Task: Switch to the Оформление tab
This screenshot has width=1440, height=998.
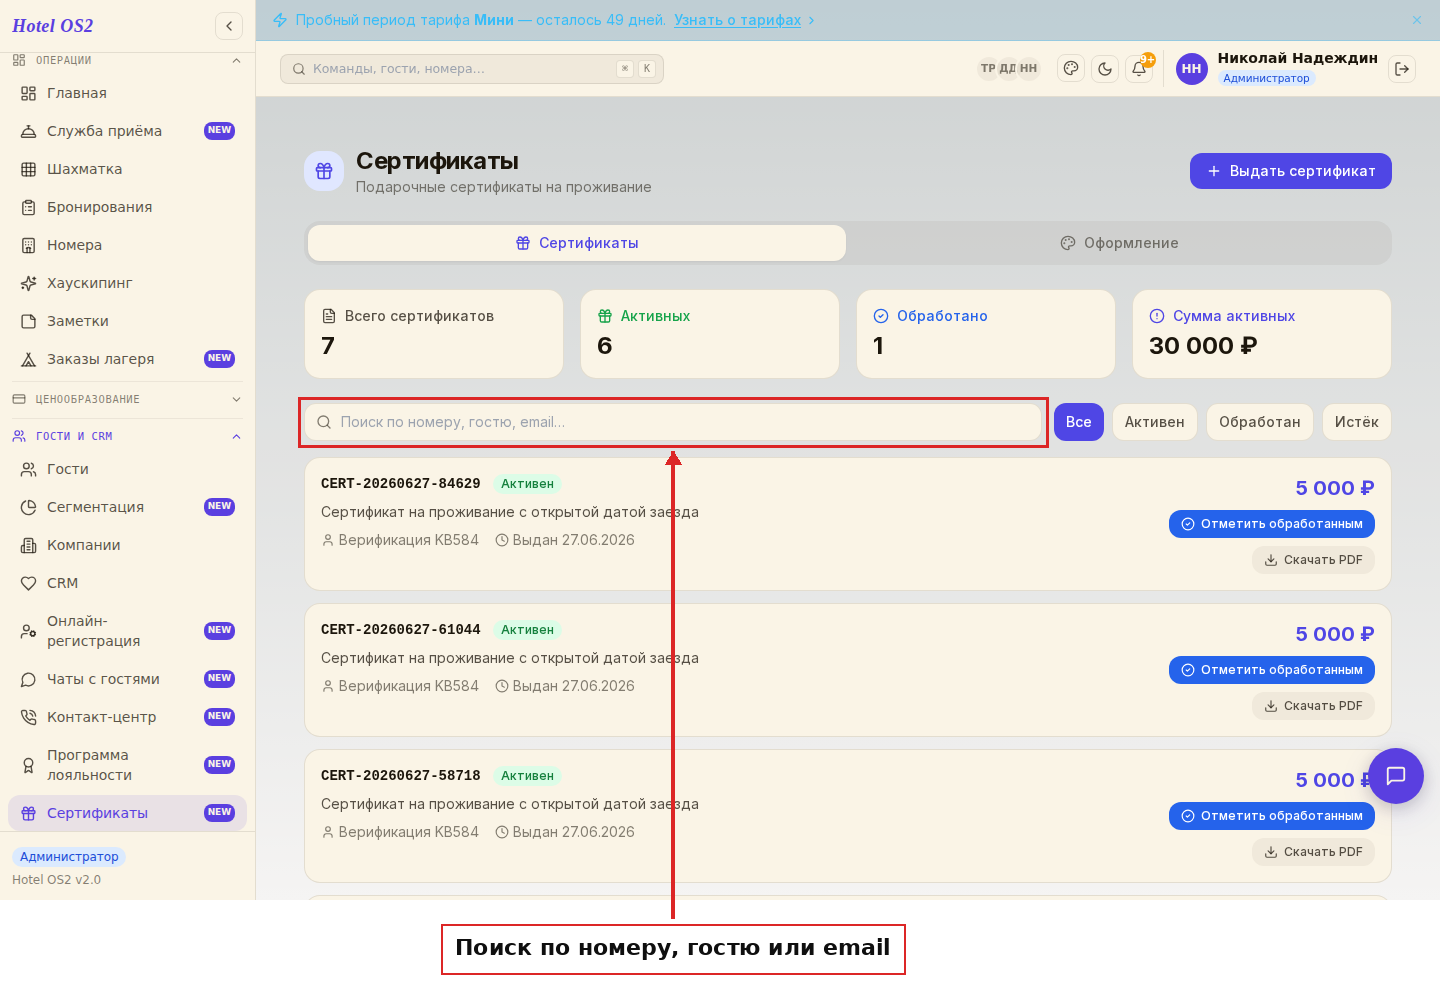Action: click(x=1119, y=243)
